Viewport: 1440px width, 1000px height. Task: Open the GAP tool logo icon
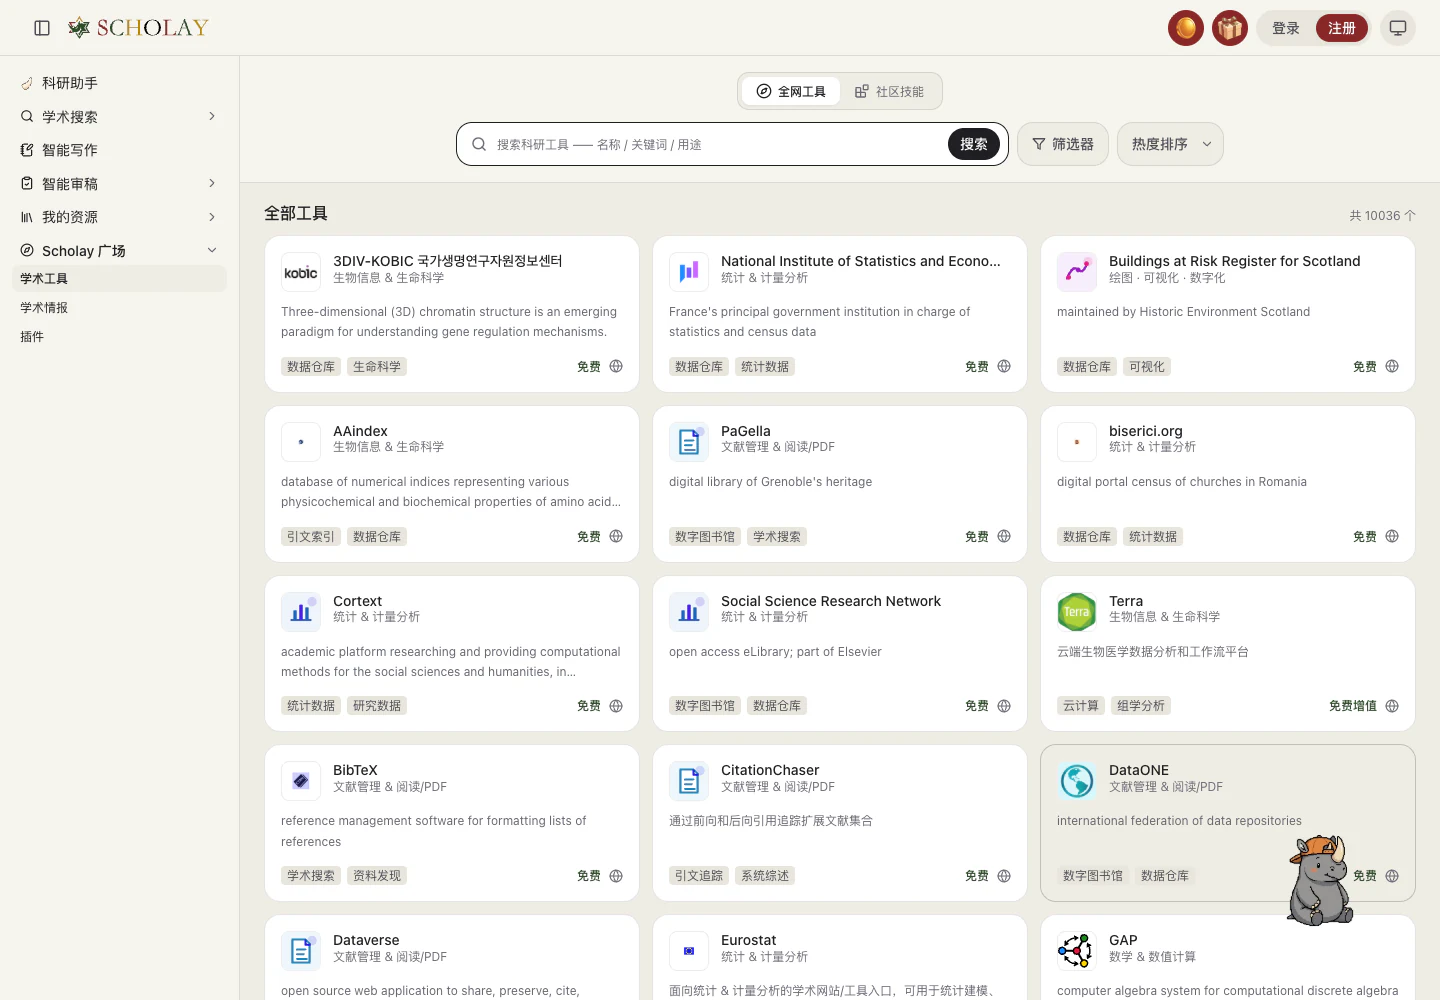[1077, 951]
